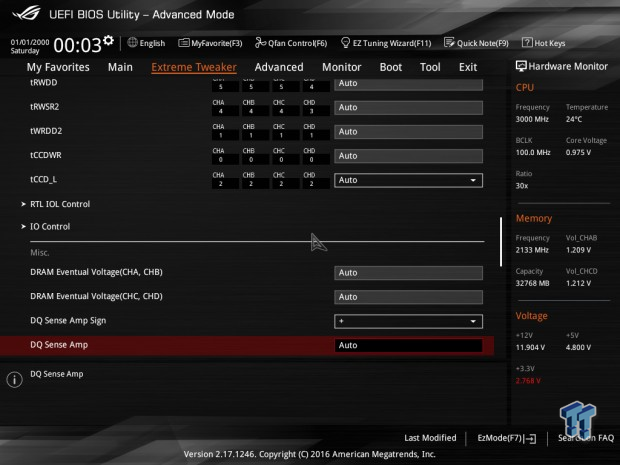Click the red +3.3V 2.768 V reading
620x465 pixels.
pyautogui.click(x=528, y=380)
